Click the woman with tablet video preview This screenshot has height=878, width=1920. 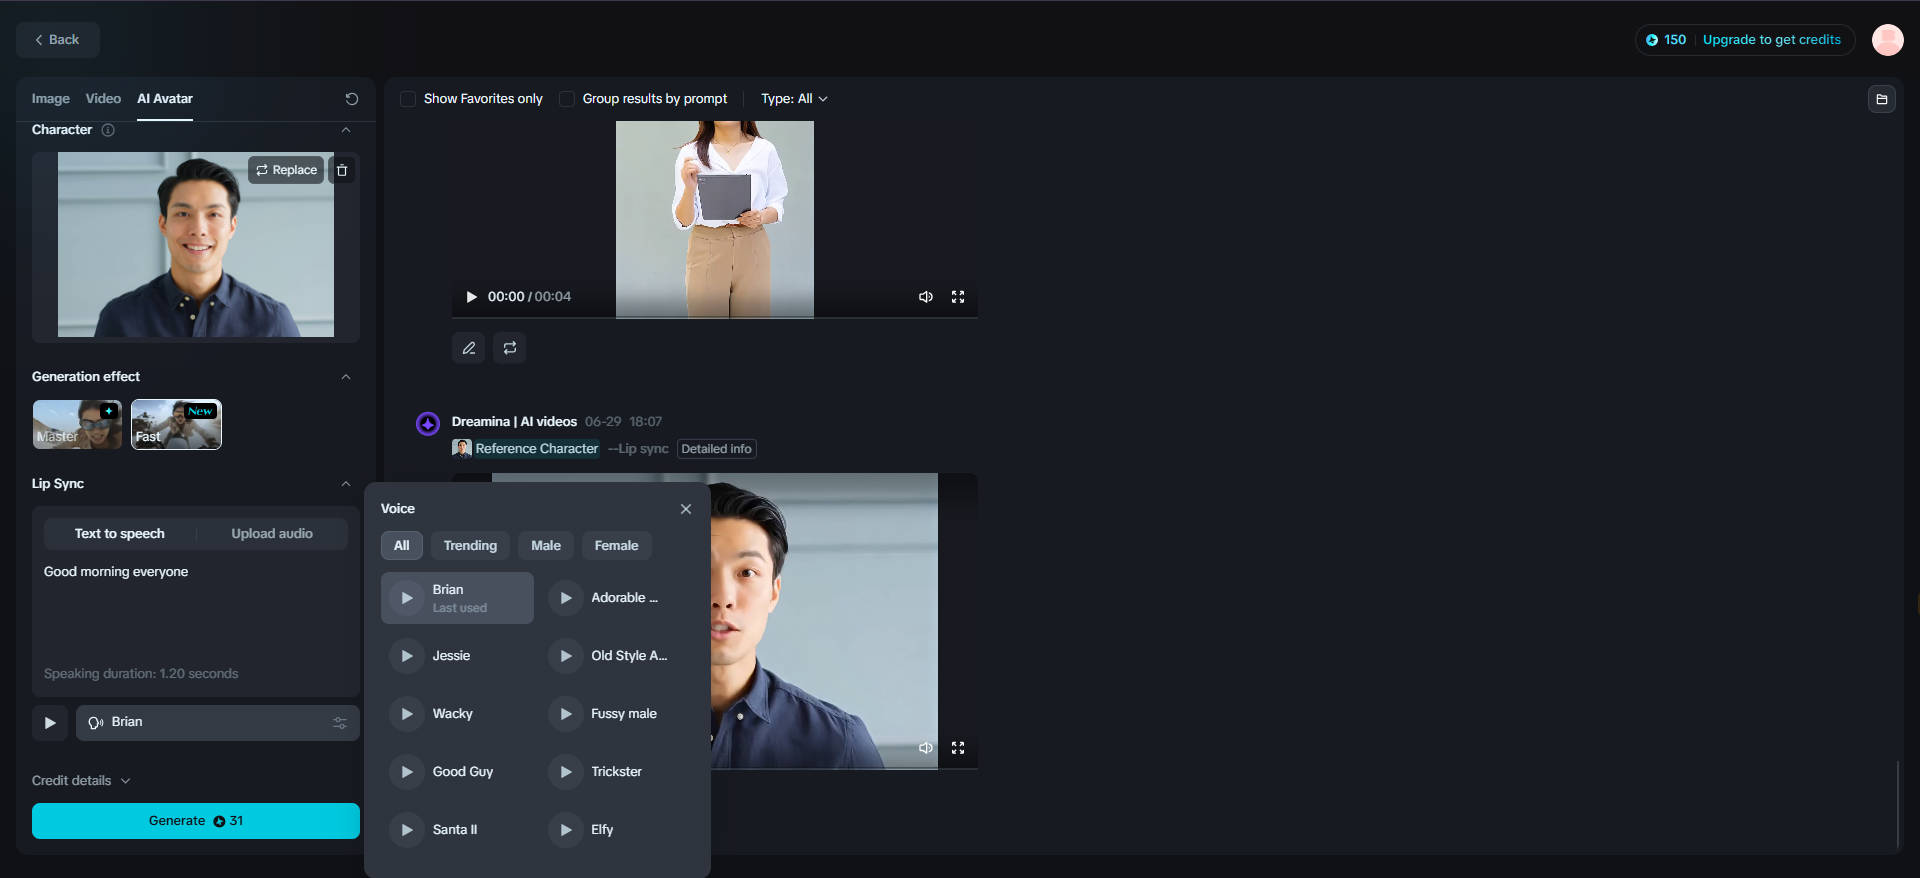click(715, 219)
